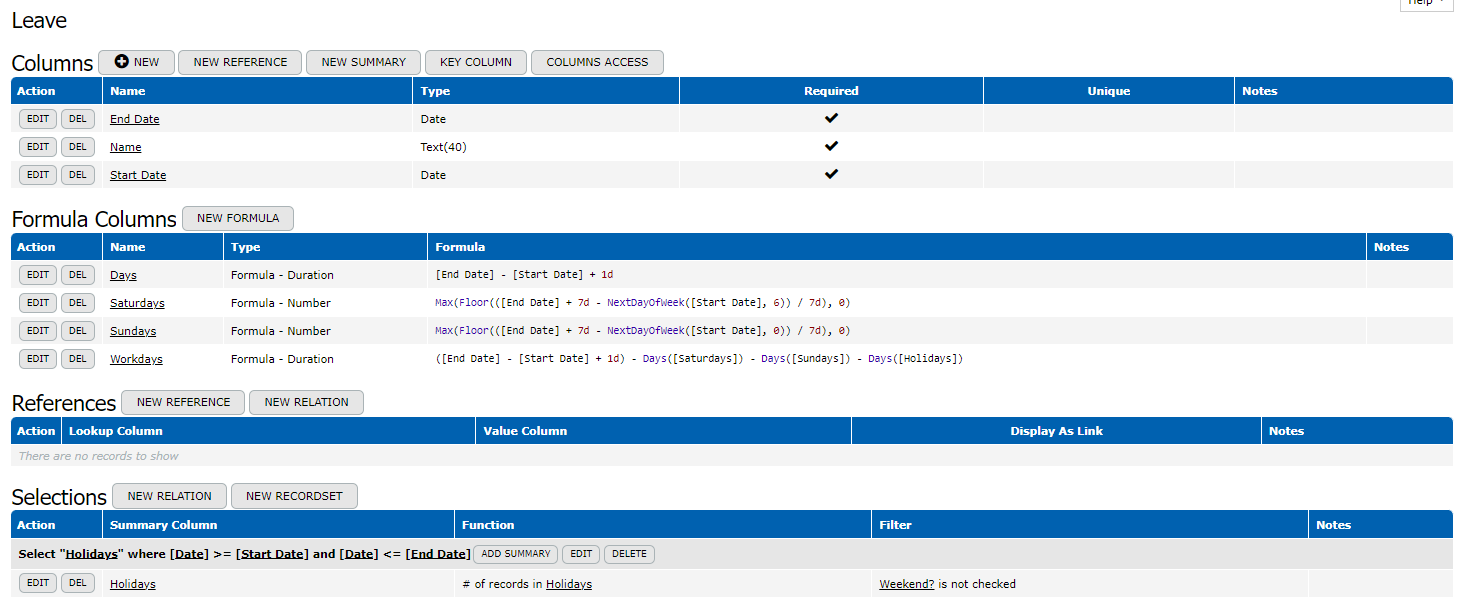
Task: Open the KEY COLUMN option
Action: 476,62
